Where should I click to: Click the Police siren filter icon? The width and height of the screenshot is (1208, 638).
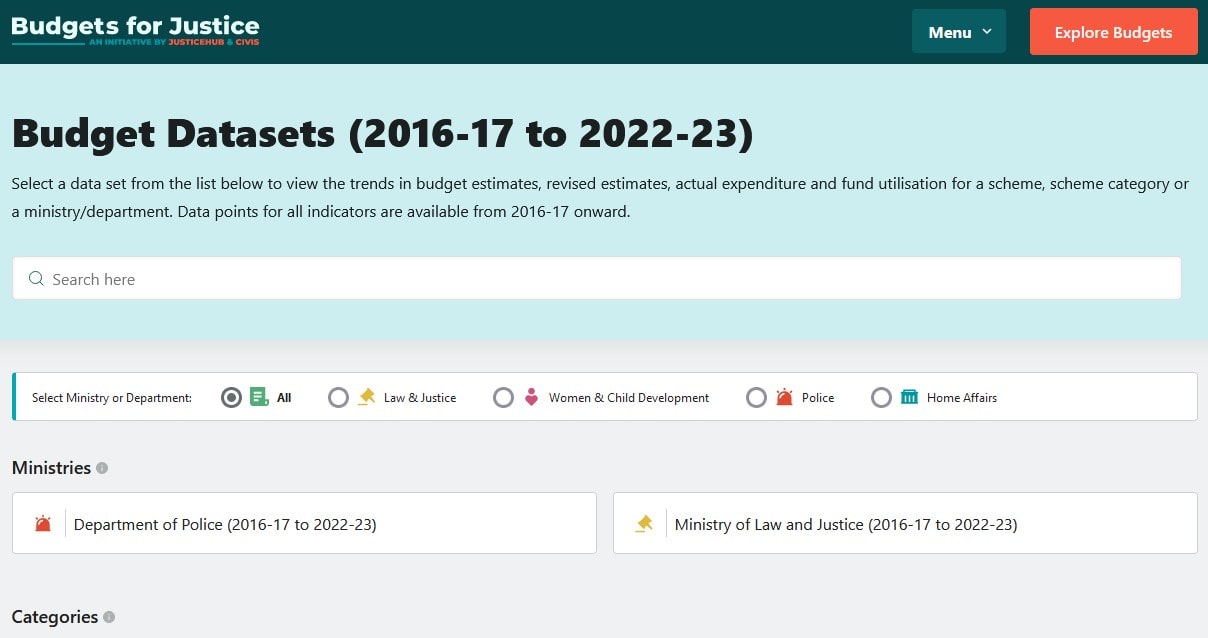(x=784, y=397)
